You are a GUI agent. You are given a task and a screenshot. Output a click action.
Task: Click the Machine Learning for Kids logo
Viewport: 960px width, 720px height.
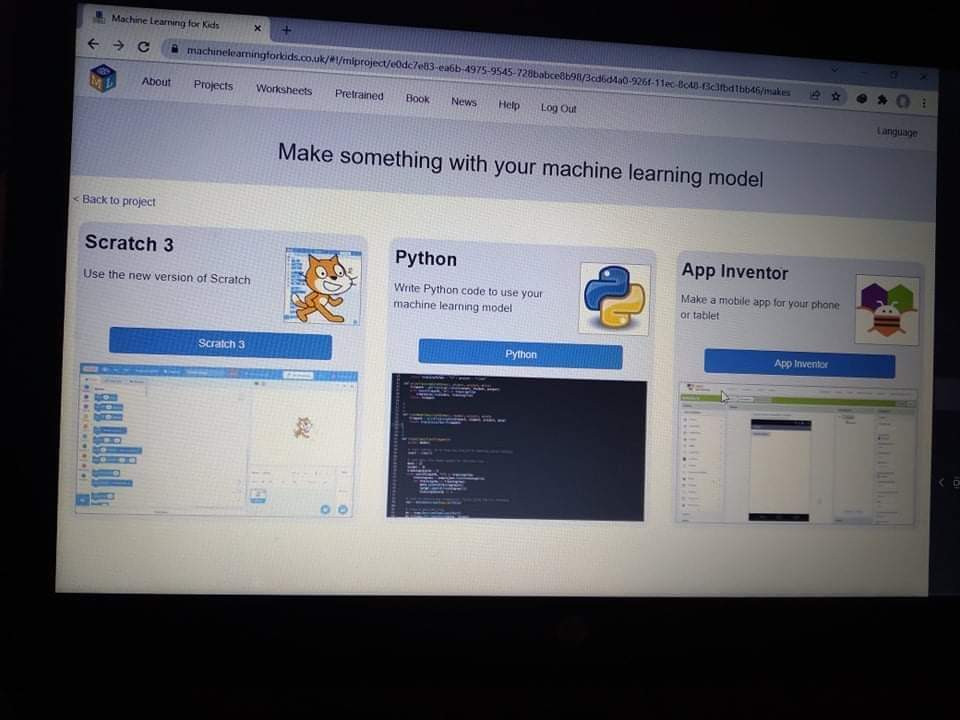tap(103, 78)
